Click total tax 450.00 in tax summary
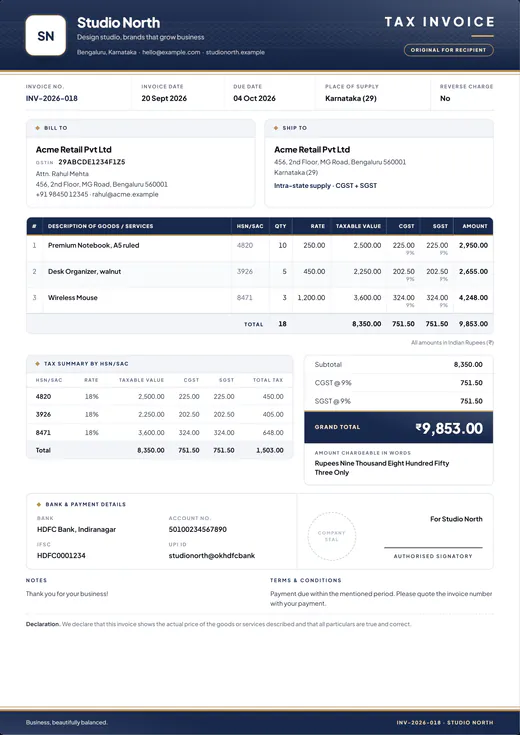Image resolution: width=520 pixels, height=735 pixels. (x=273, y=397)
